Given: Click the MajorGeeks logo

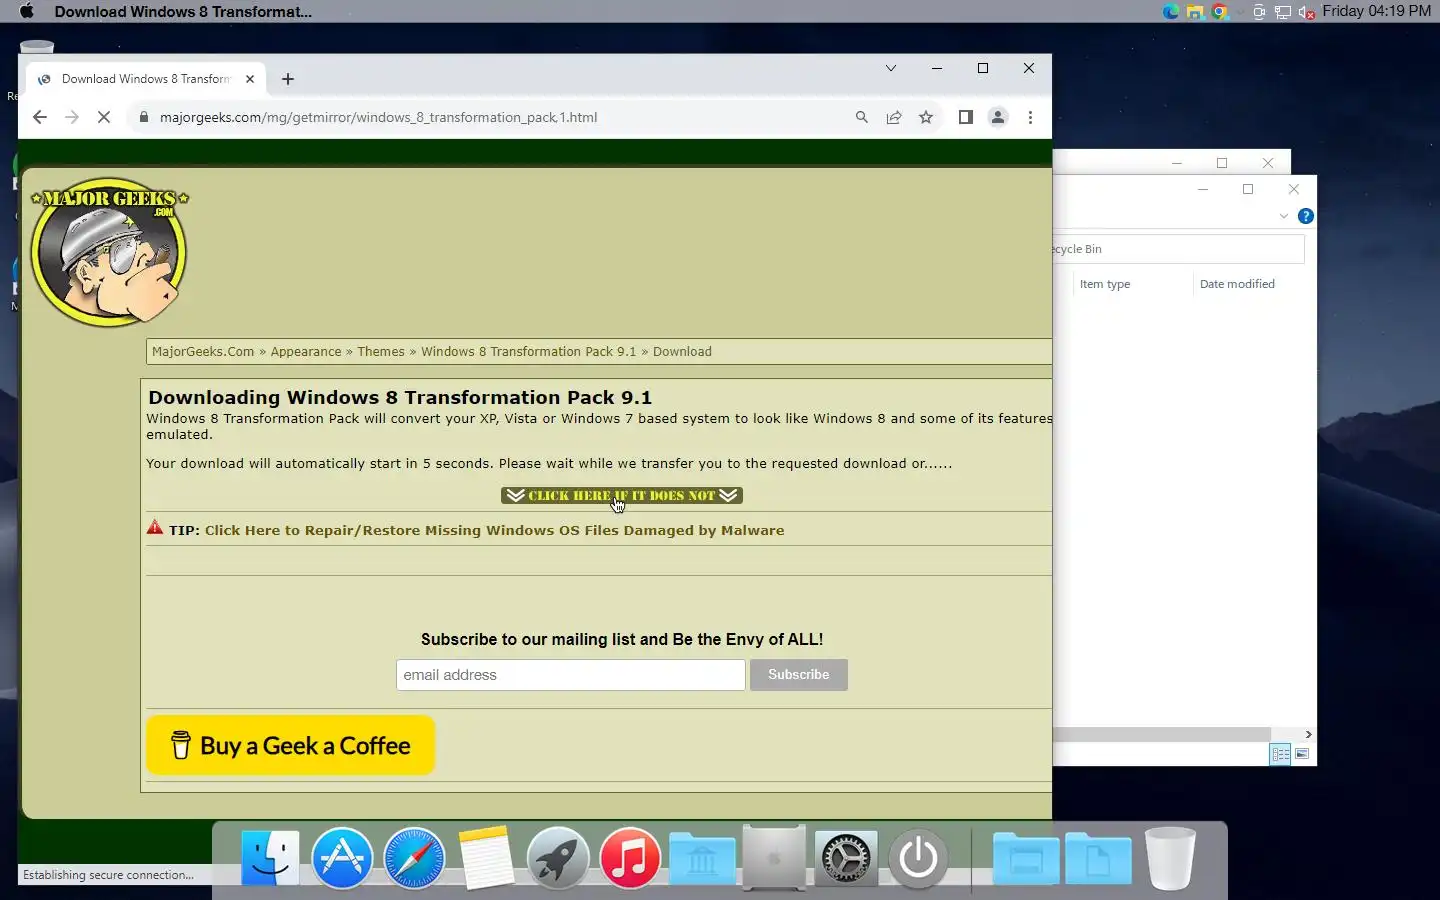Looking at the screenshot, I should point(109,252).
